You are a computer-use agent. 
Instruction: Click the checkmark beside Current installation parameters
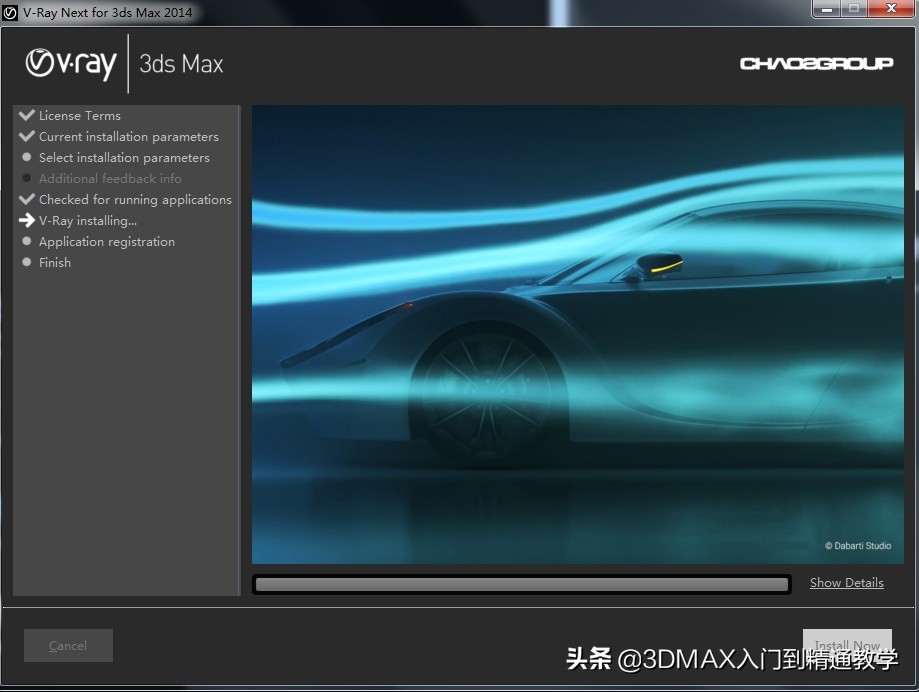pyautogui.click(x=25, y=136)
